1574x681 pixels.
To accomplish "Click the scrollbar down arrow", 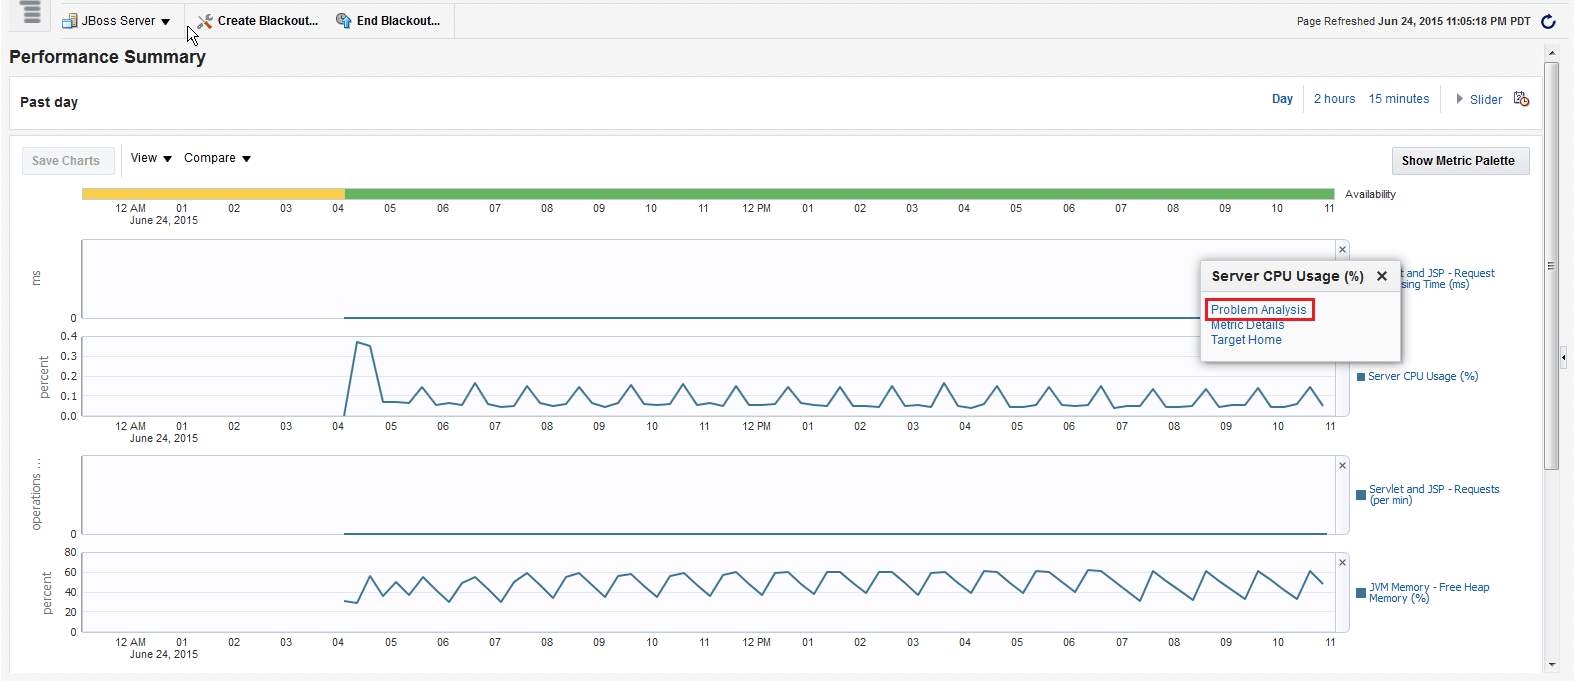I will click(1551, 664).
